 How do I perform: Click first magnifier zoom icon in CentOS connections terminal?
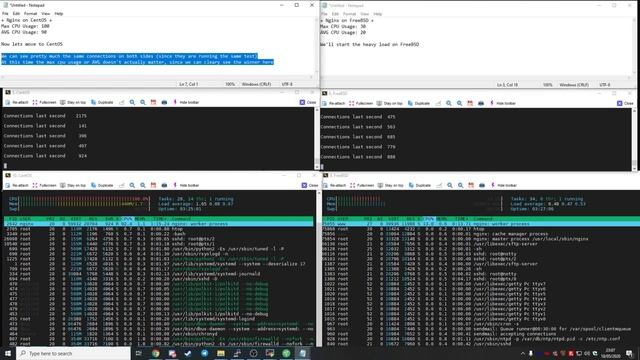[x=132, y=102]
